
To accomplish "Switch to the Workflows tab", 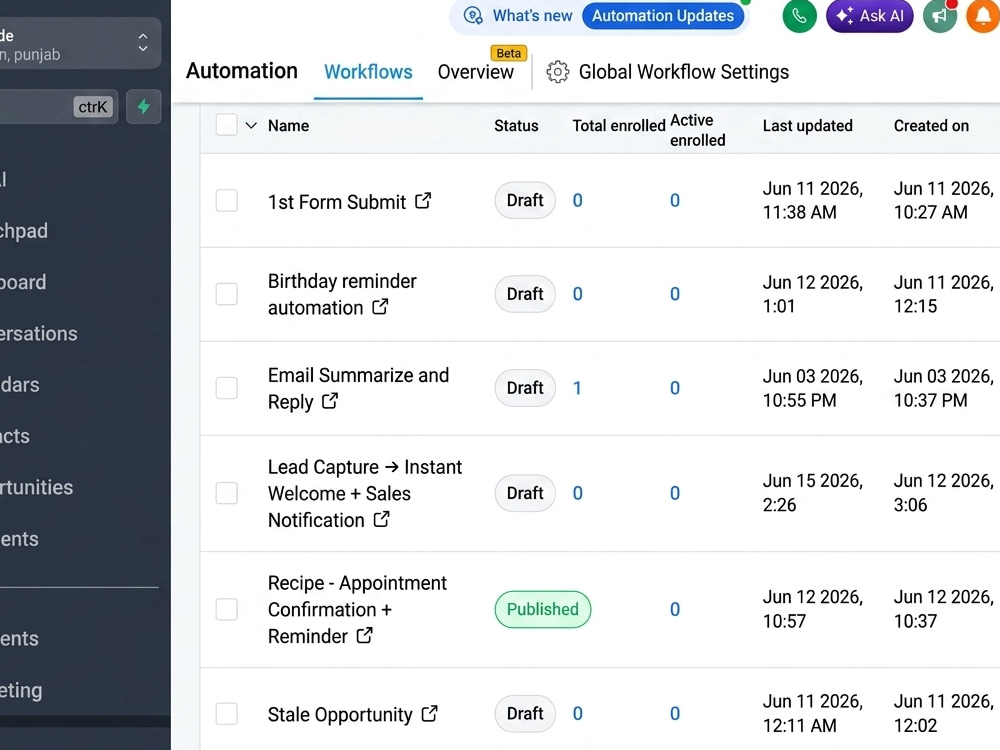I will (368, 72).
